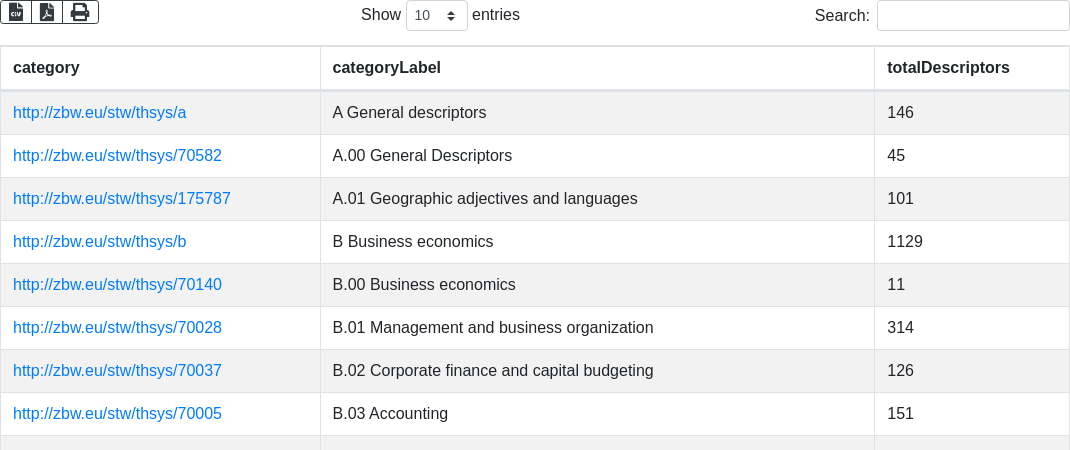
Task: Sort by categoryLabel column header
Action: (x=387, y=68)
